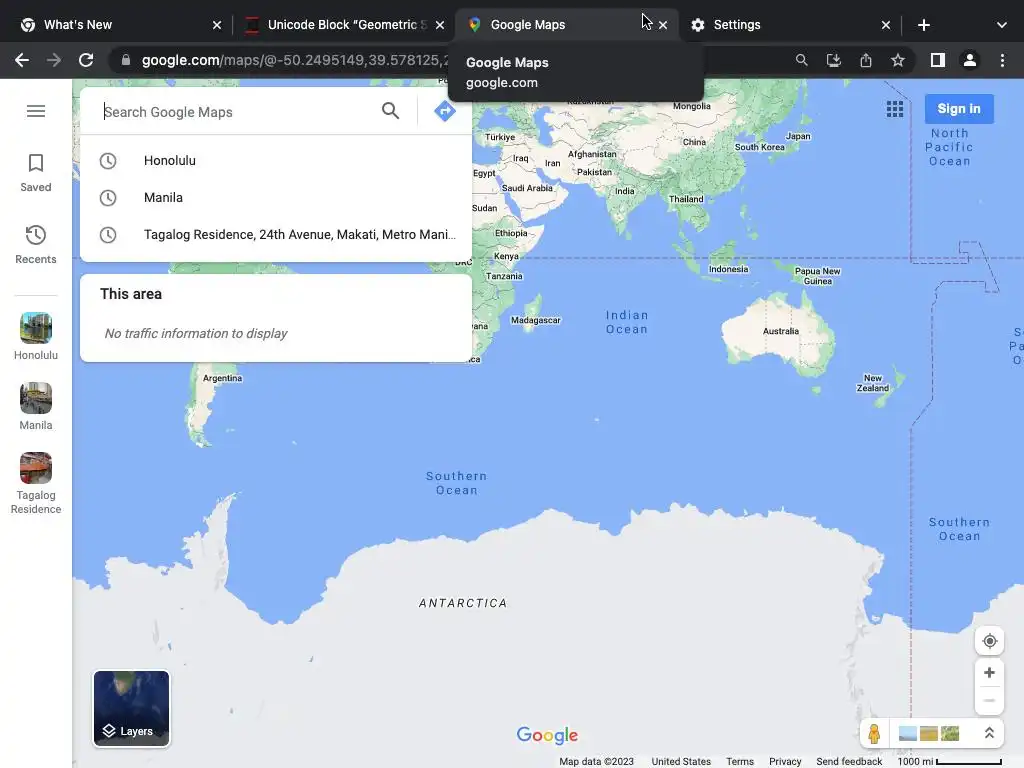Screen dimensions: 1024x768
Task: Open the Google Maps hamburger menu
Action: coord(36,111)
